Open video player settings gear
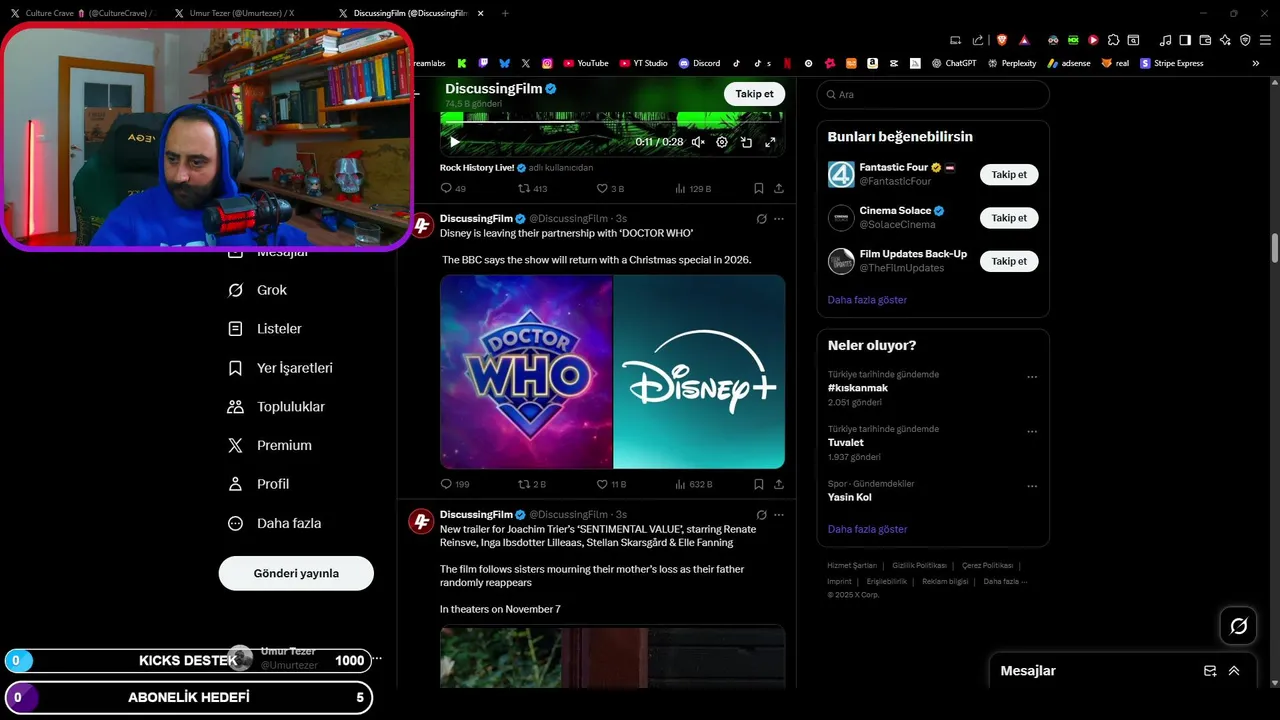This screenshot has width=1280, height=720. [722, 142]
